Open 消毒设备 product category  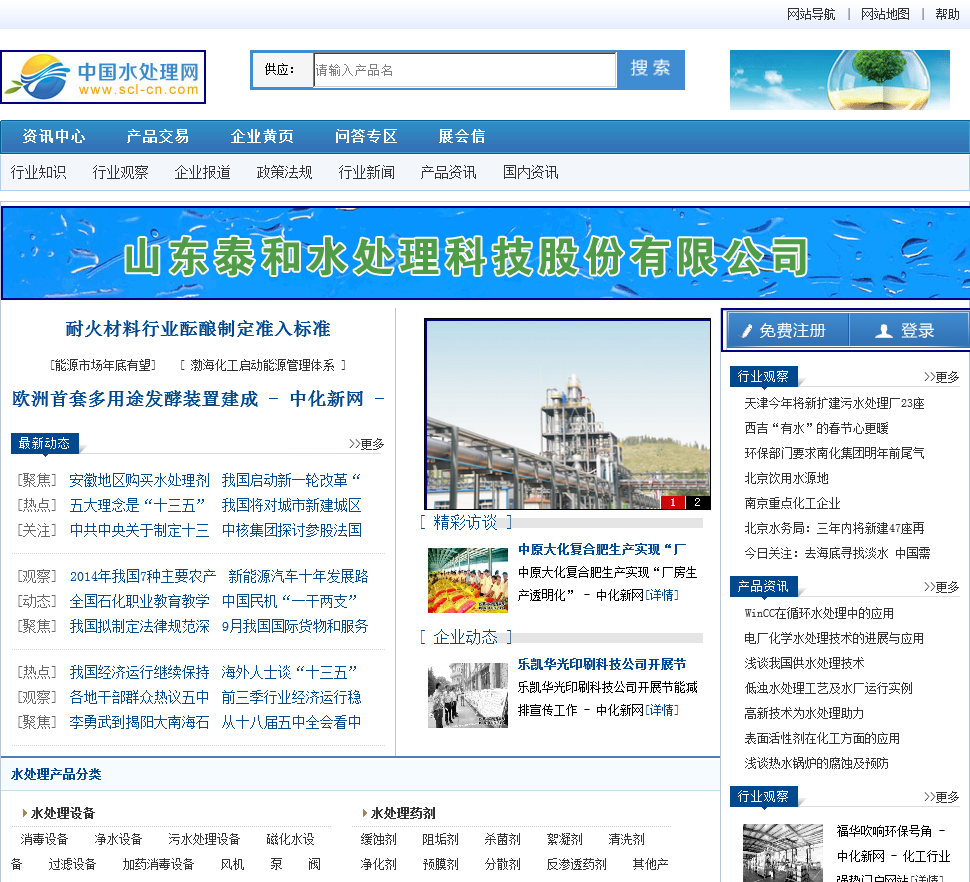coord(44,839)
